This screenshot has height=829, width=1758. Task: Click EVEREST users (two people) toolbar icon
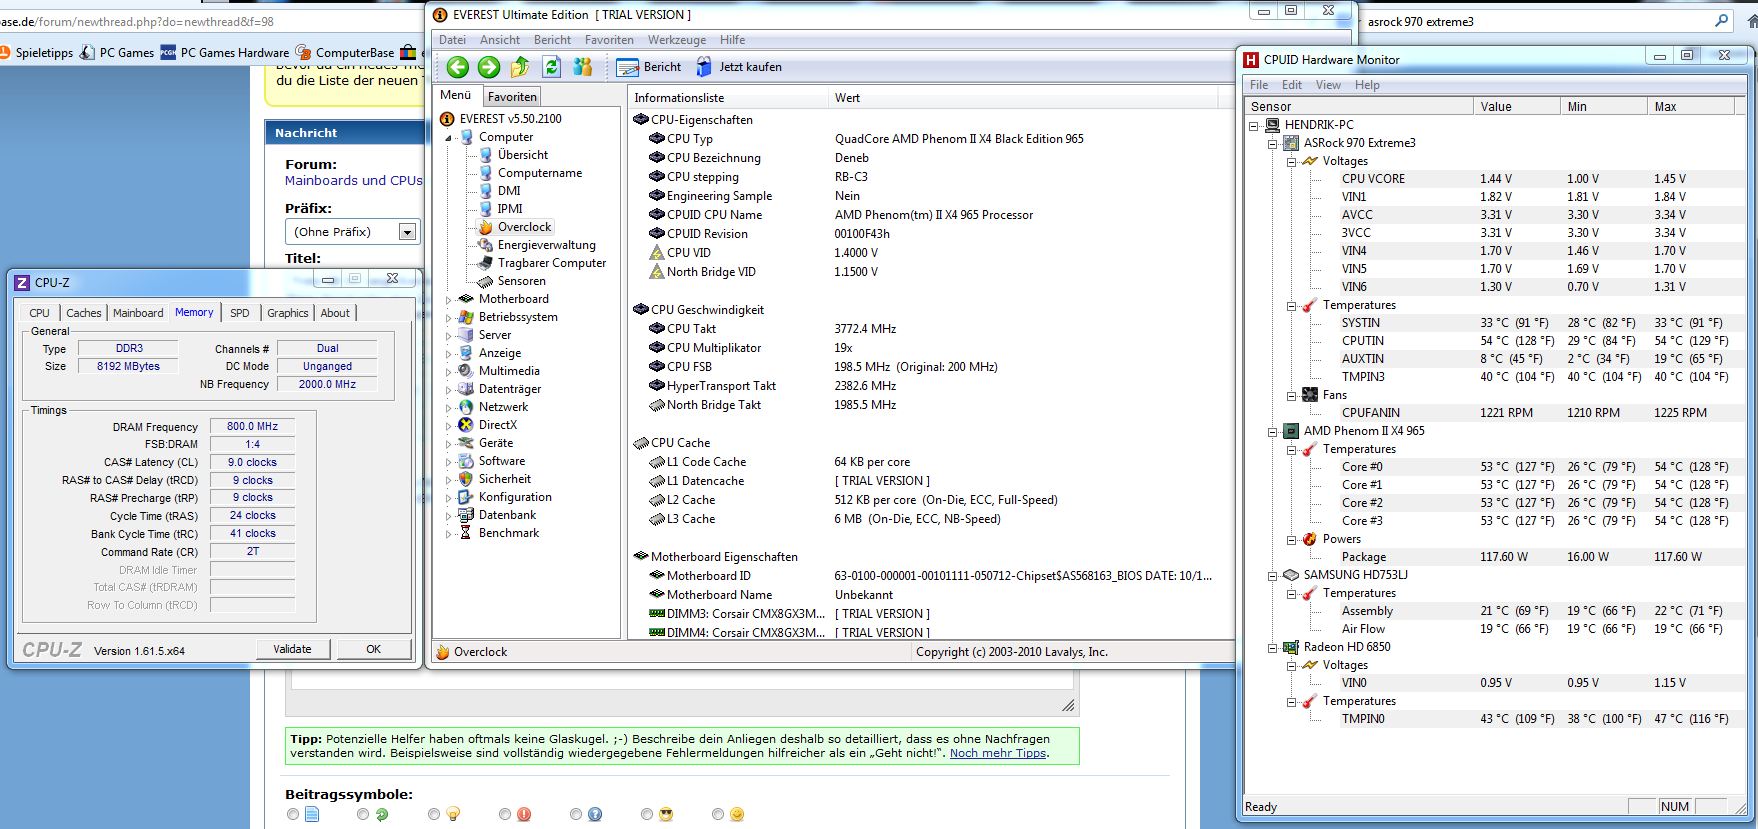583,67
